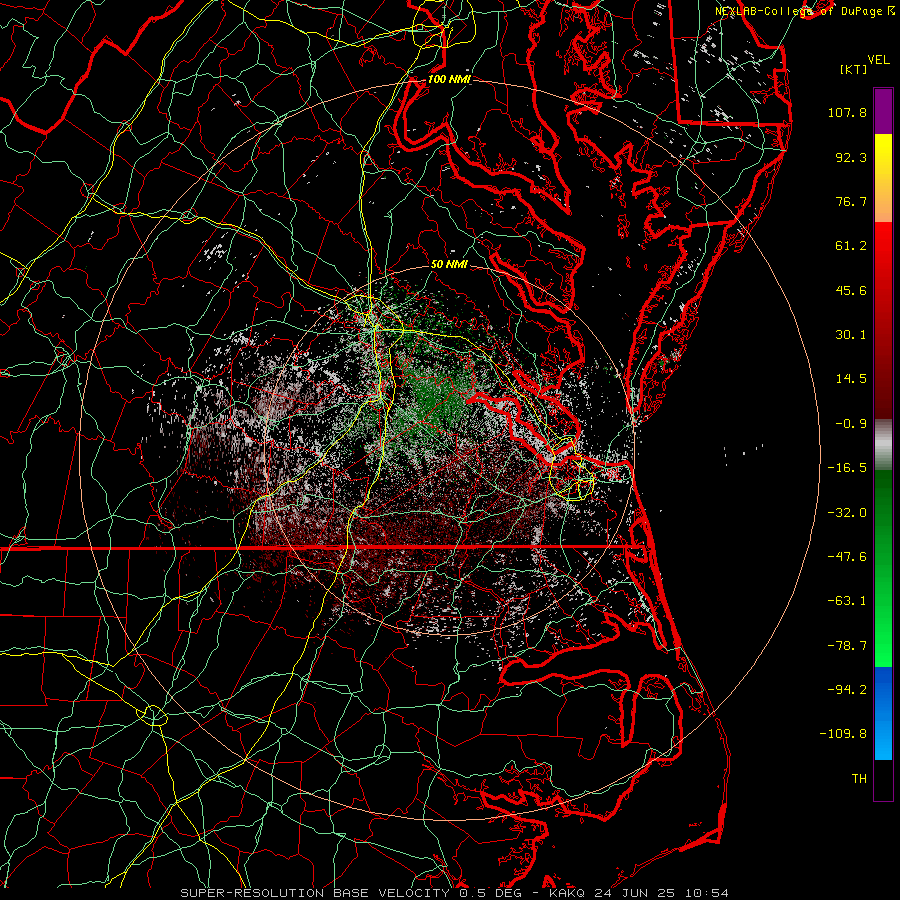Click the SUPER-RESOLUTION BASE VELOCITY caption text

pos(315,893)
